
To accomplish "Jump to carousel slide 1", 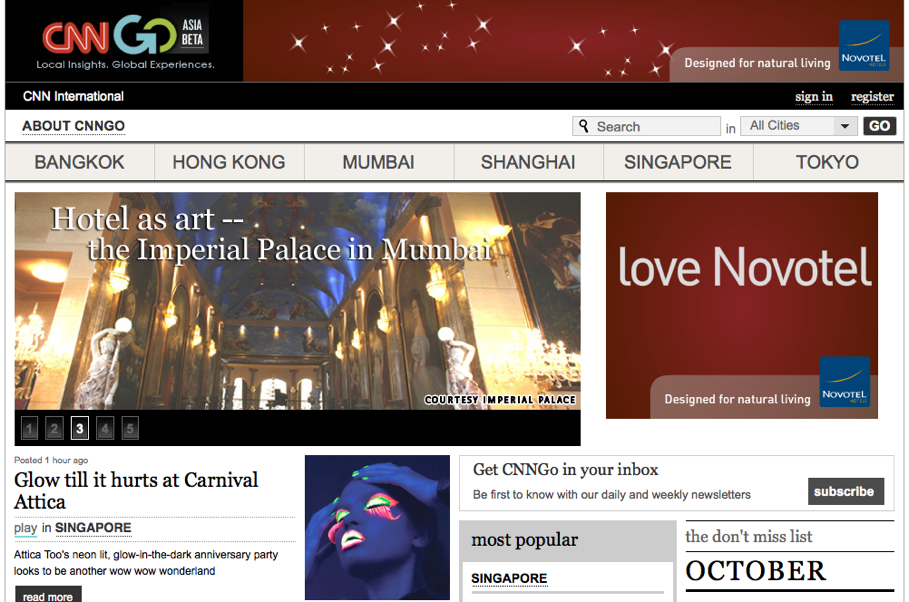I will point(29,428).
